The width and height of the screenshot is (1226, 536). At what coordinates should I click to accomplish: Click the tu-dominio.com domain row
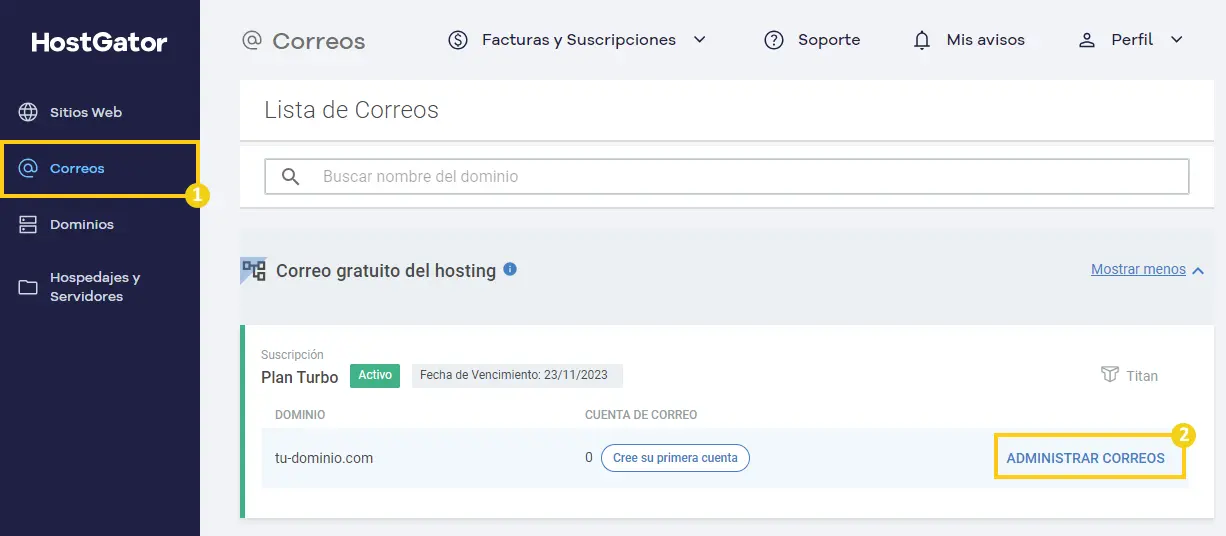coord(724,458)
